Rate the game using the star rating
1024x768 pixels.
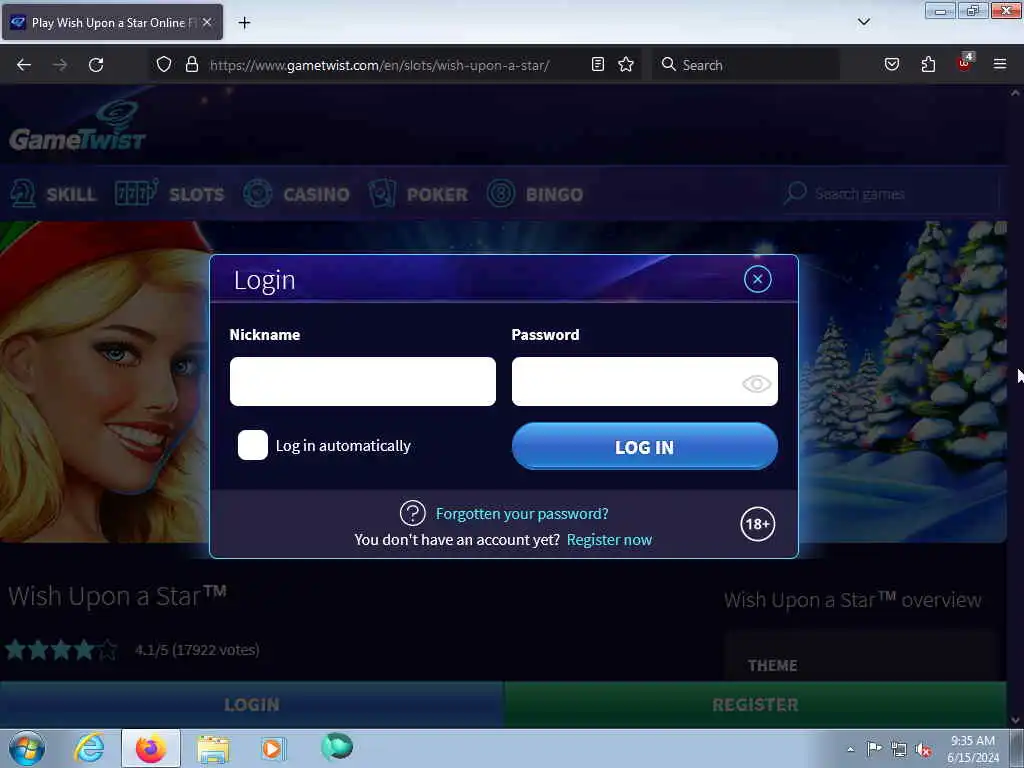coord(61,650)
